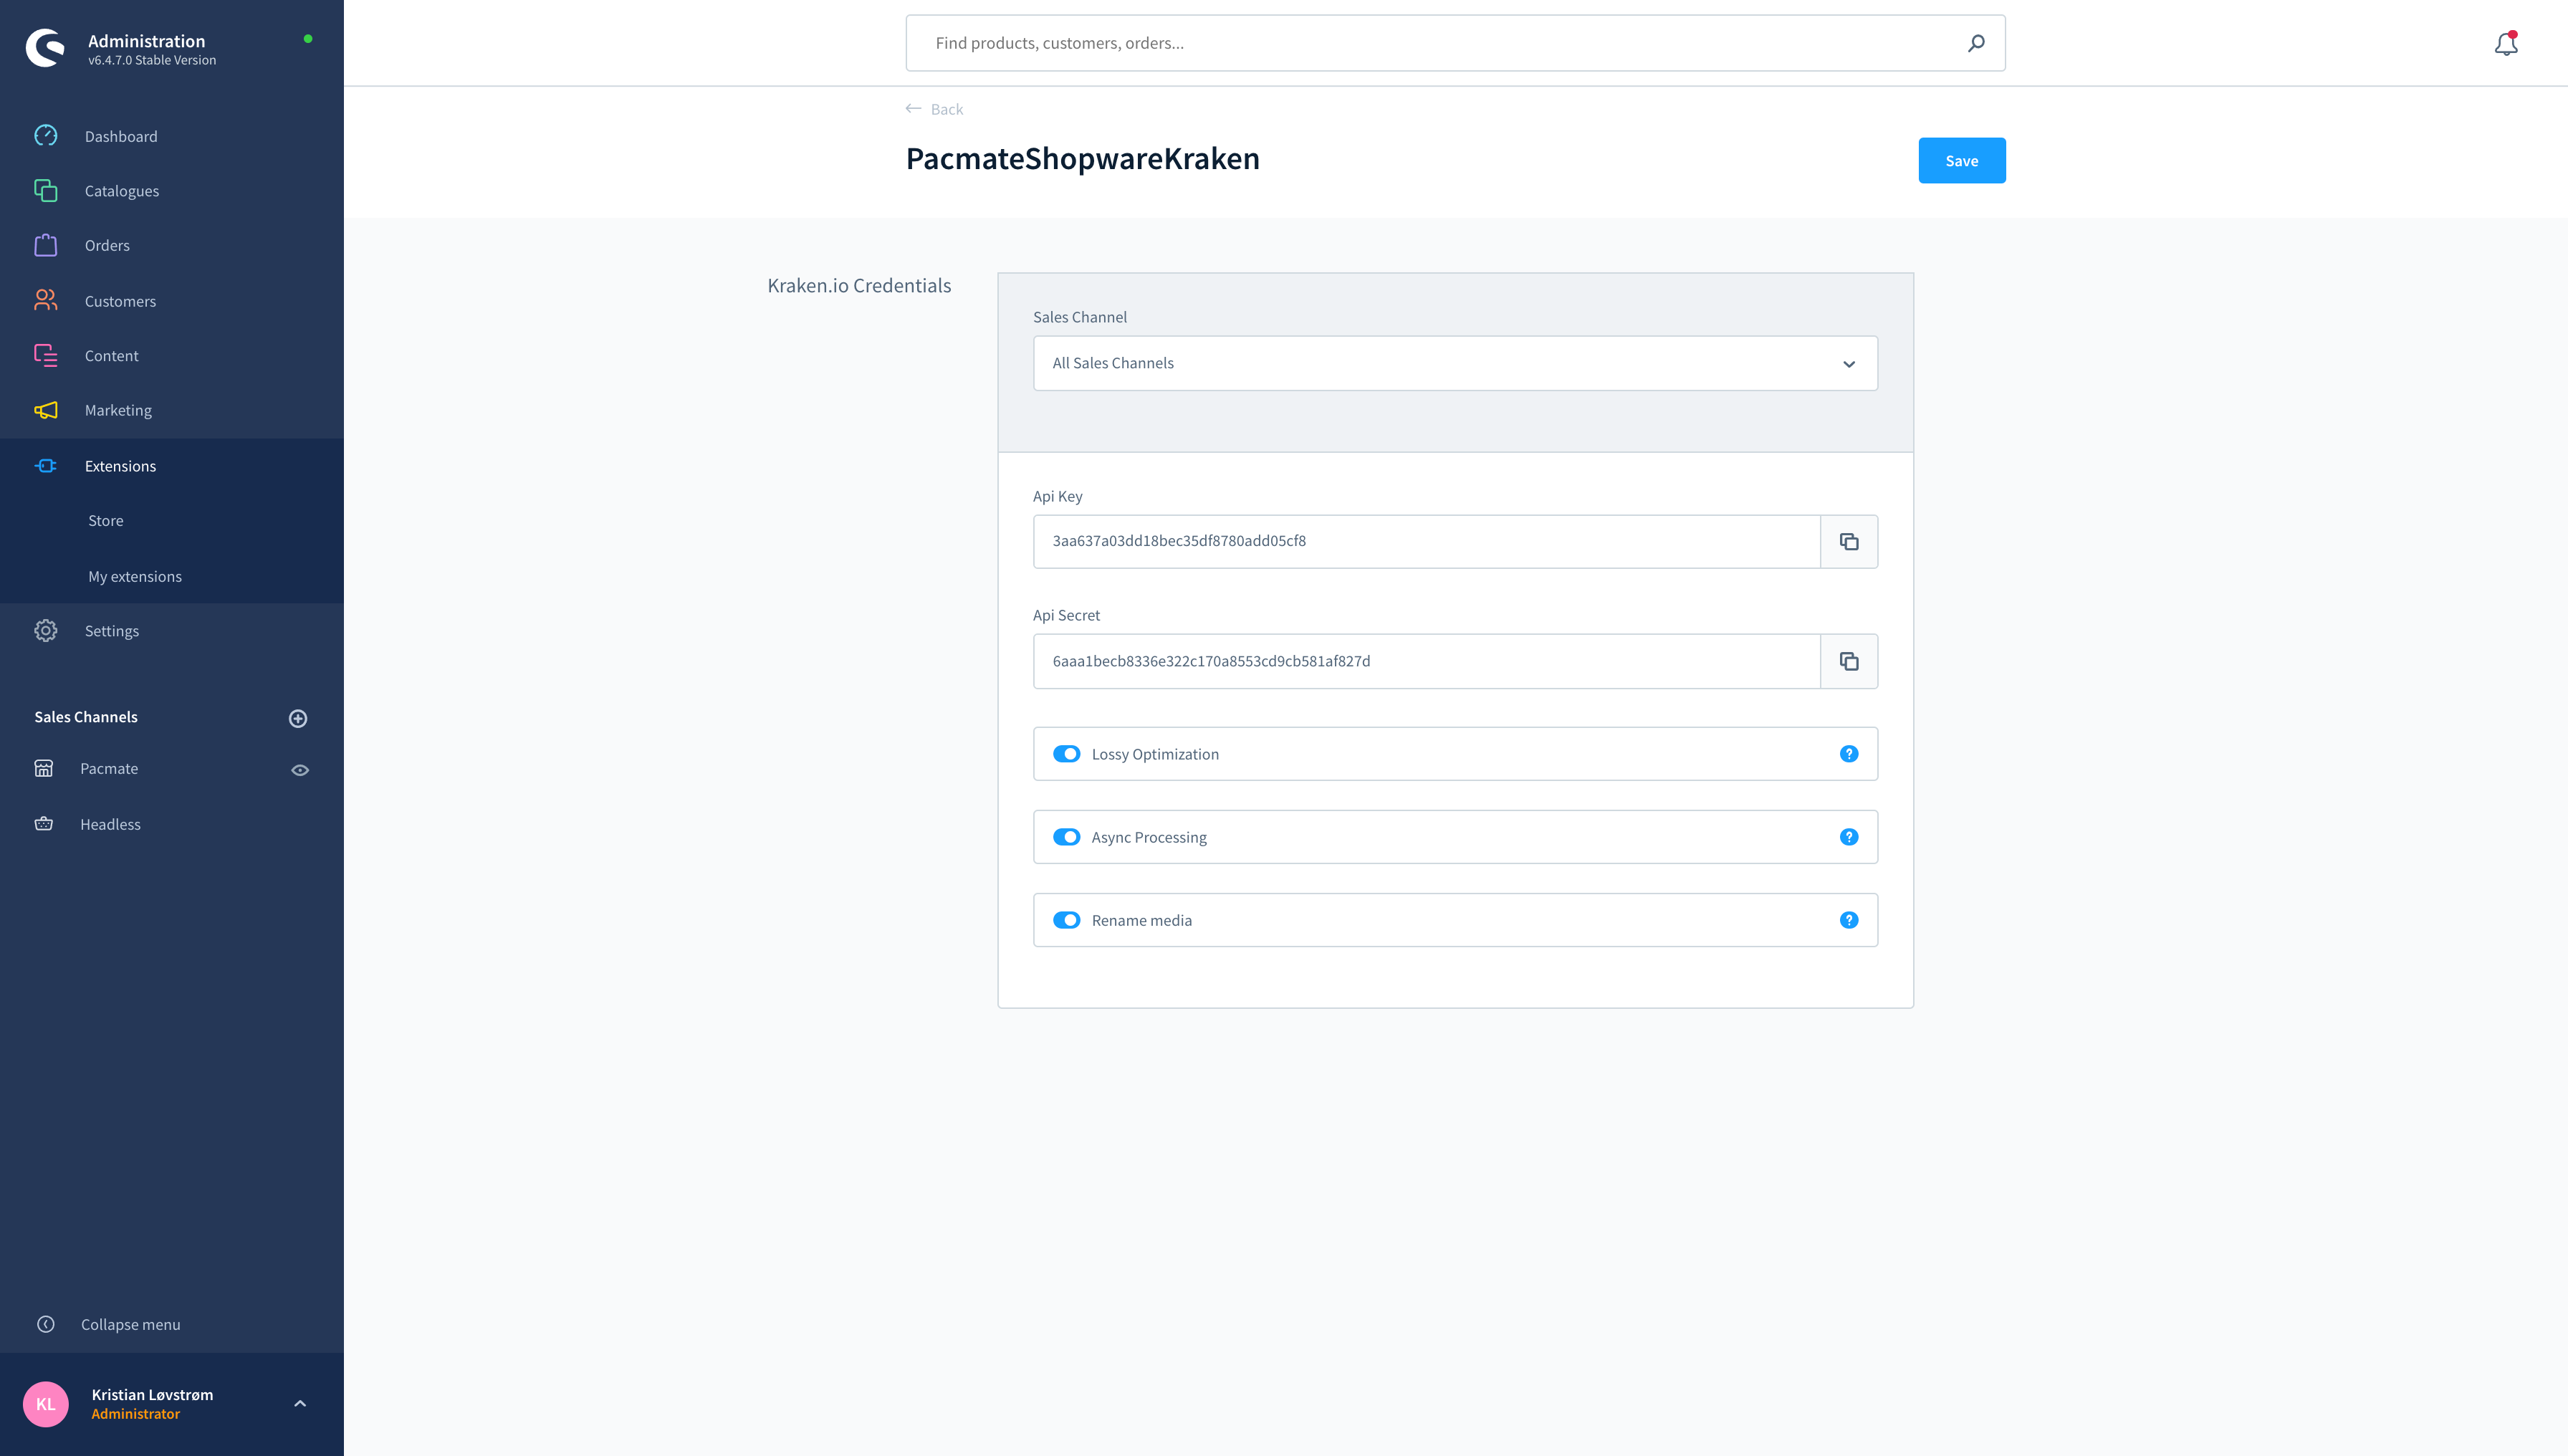The height and width of the screenshot is (1456, 2568).
Task: Click the Pacmate storefront icon
Action: pos(44,768)
